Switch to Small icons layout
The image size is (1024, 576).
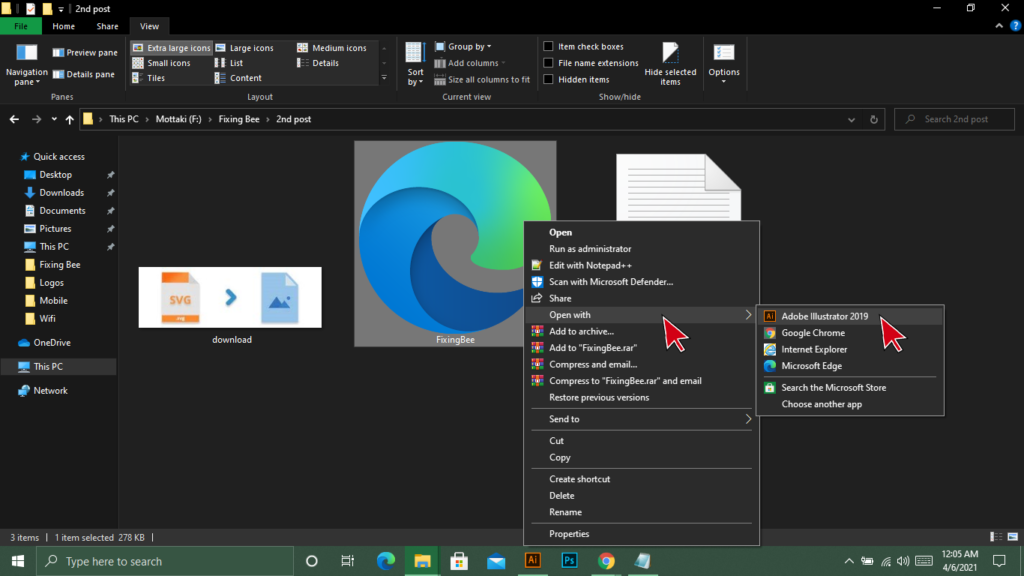[162, 63]
